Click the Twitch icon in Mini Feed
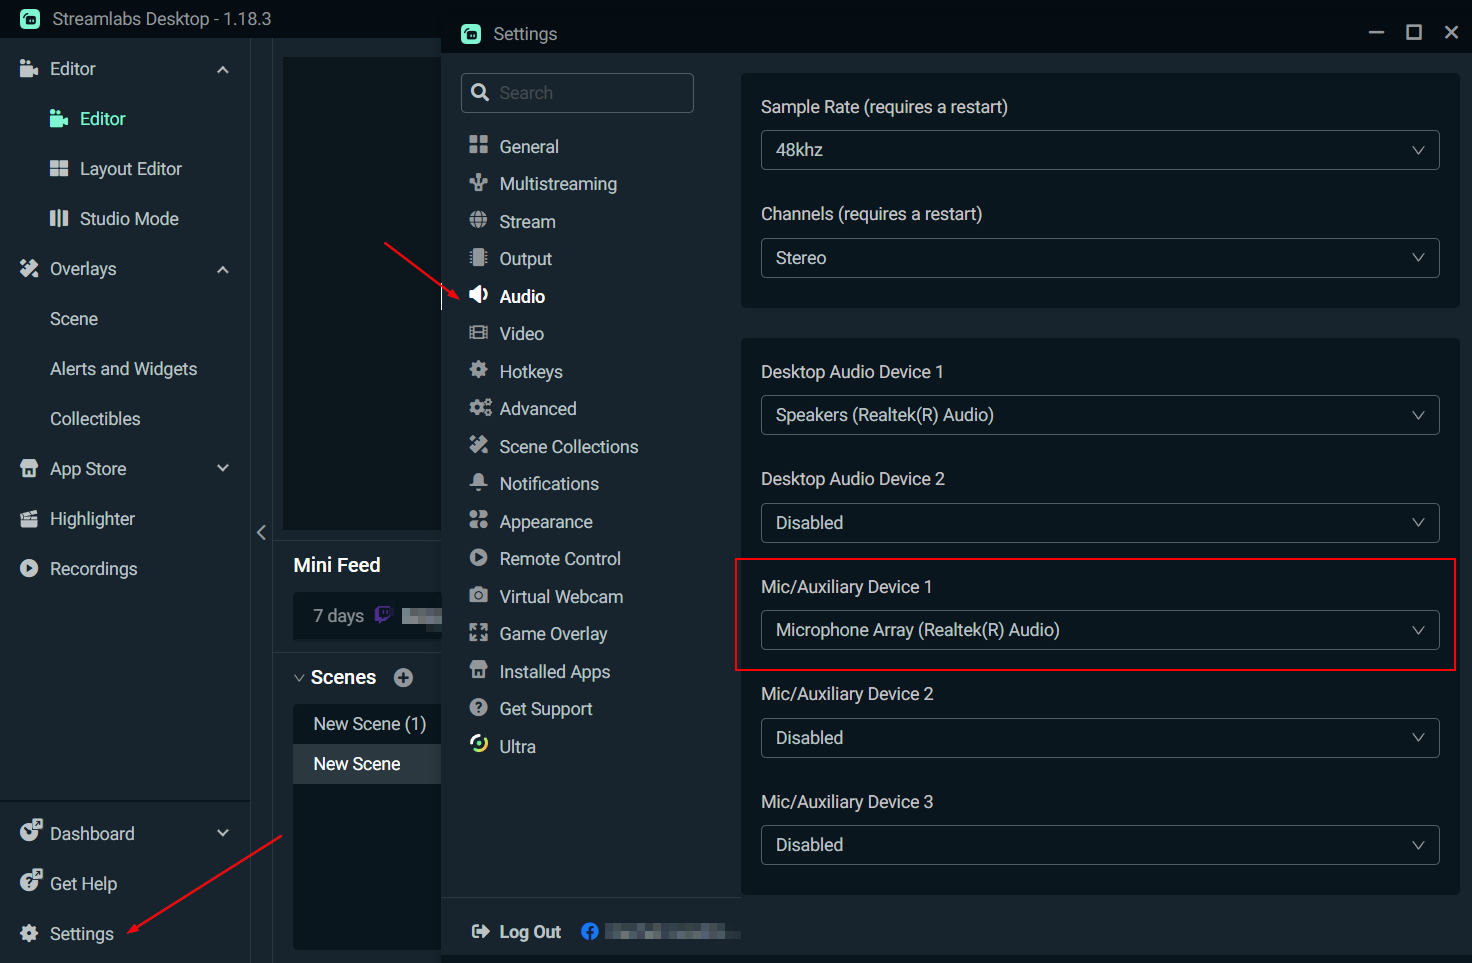Image resolution: width=1472 pixels, height=963 pixels. click(x=383, y=614)
